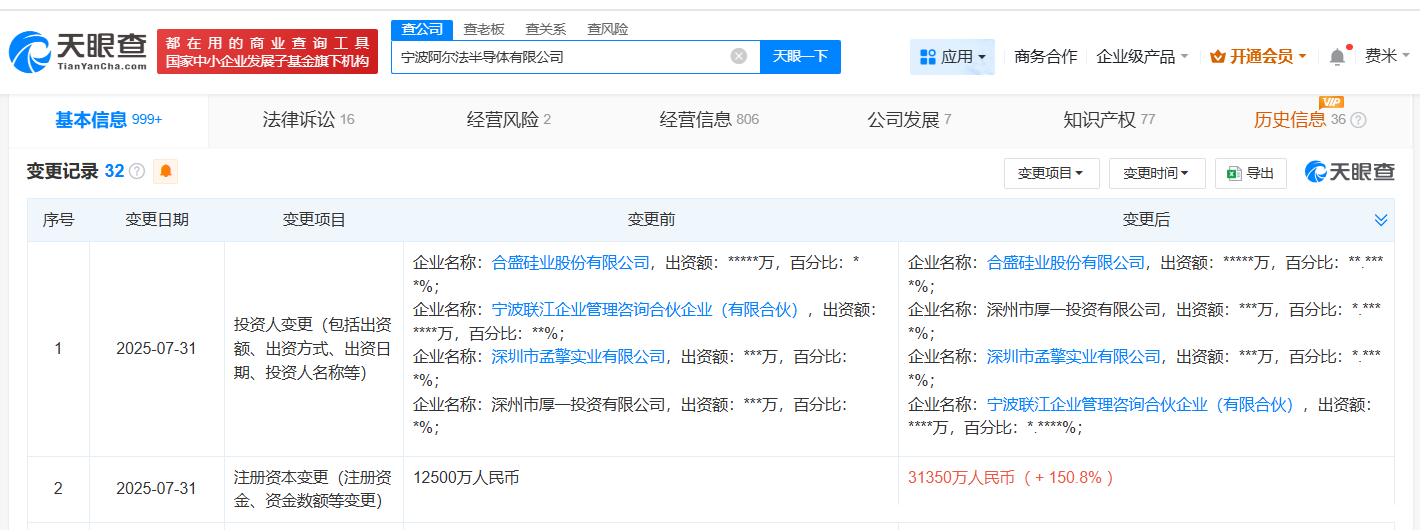Image resolution: width=1420 pixels, height=530 pixels.
Task: Click help icon next to 变更记录 32
Action: coord(137,172)
